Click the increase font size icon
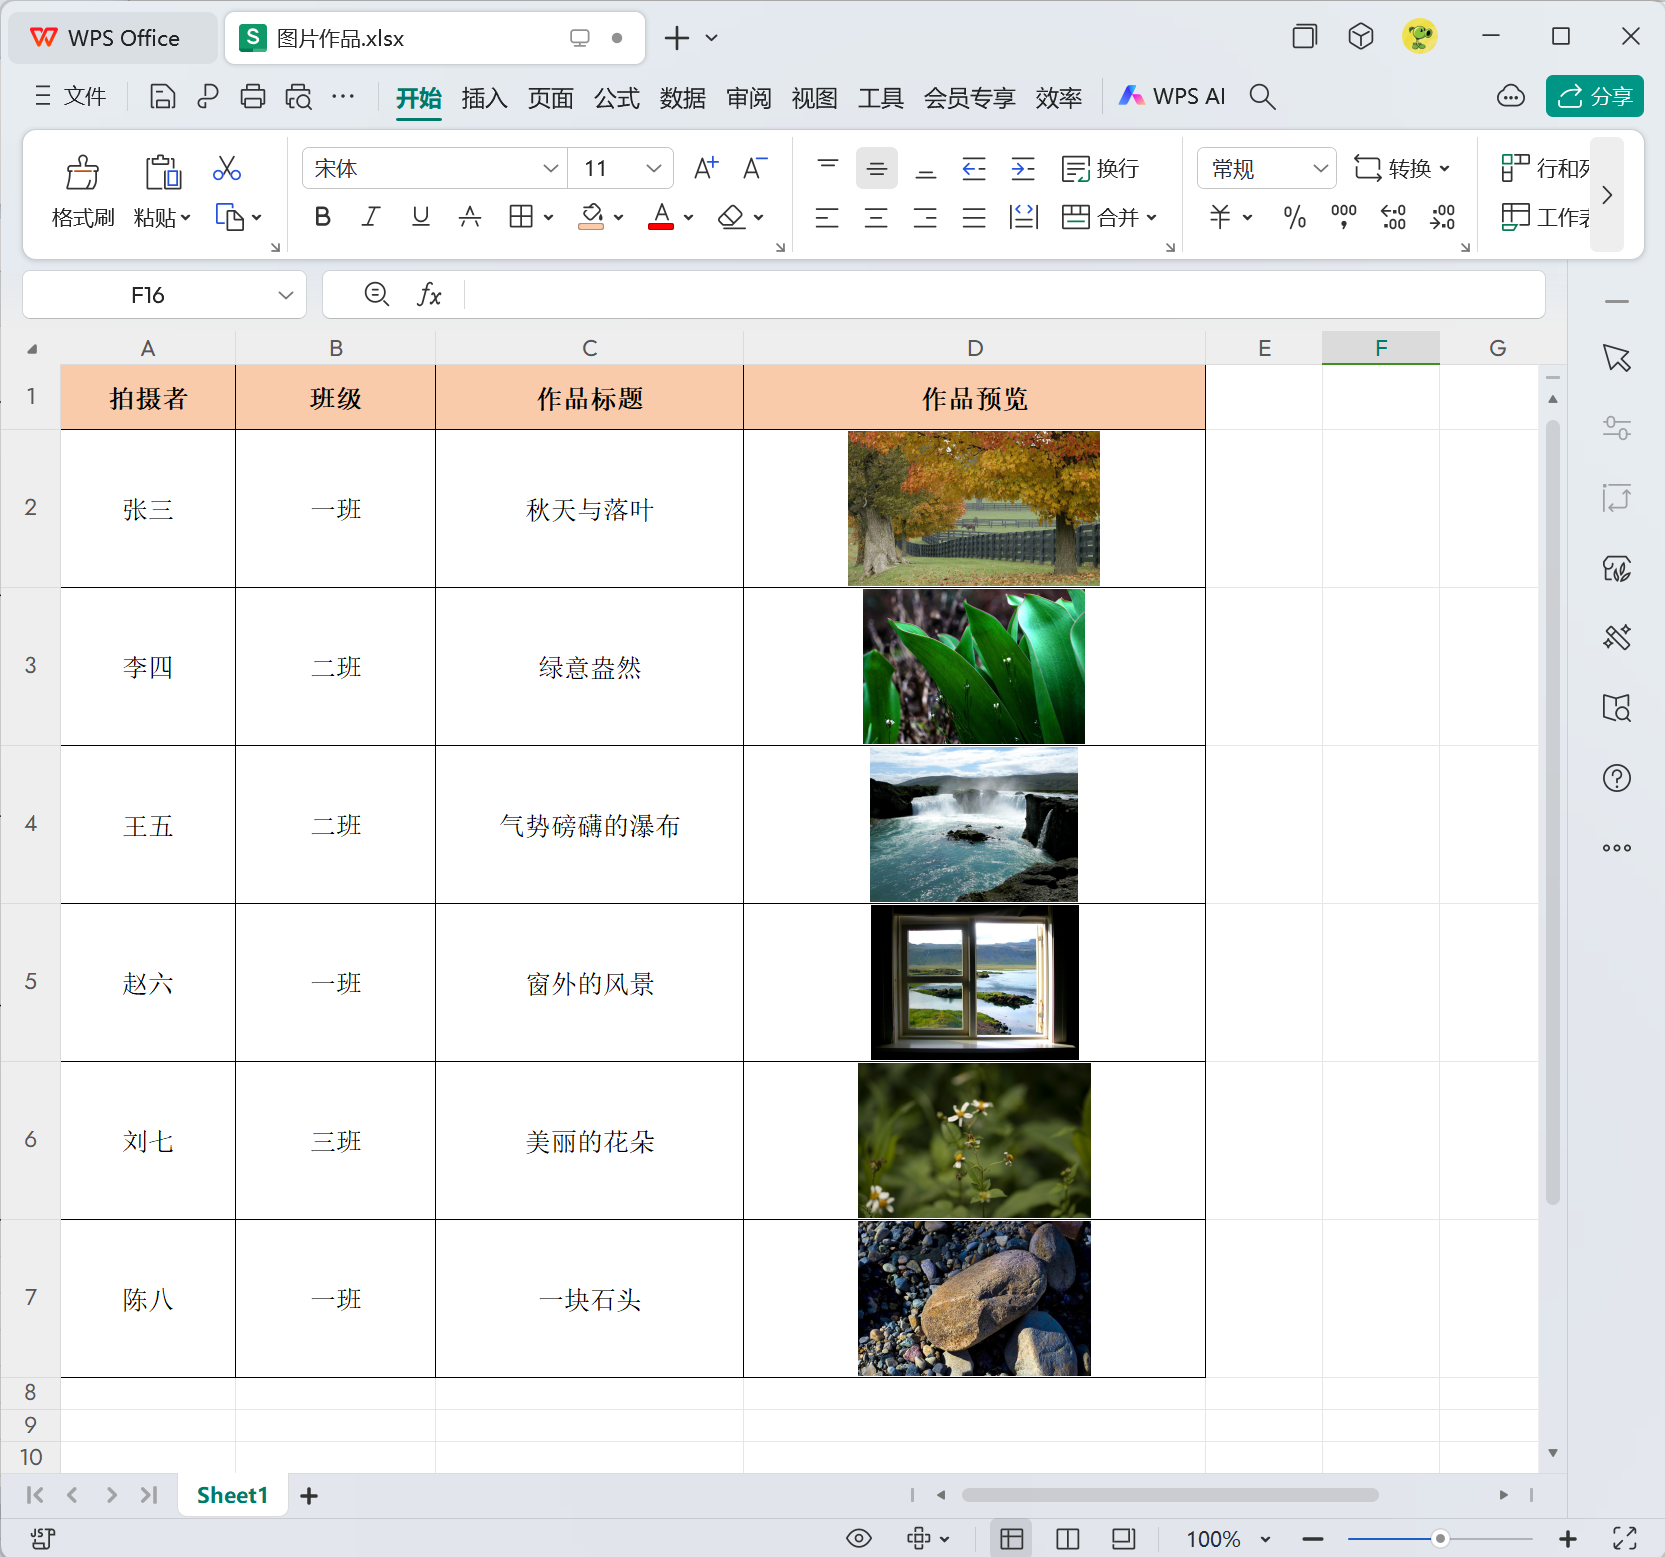This screenshot has width=1665, height=1557. [x=705, y=169]
